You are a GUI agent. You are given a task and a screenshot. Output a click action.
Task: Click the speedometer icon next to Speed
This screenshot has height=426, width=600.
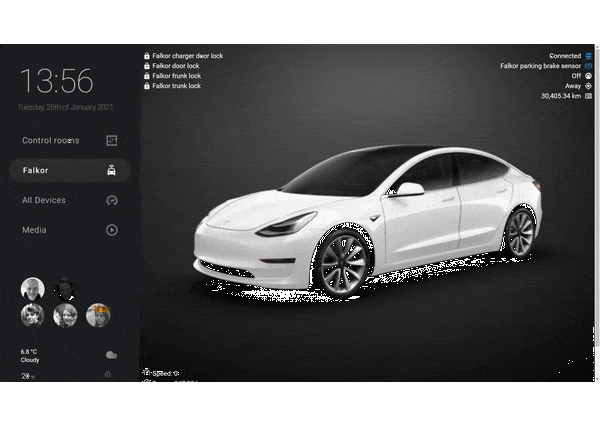[147, 372]
